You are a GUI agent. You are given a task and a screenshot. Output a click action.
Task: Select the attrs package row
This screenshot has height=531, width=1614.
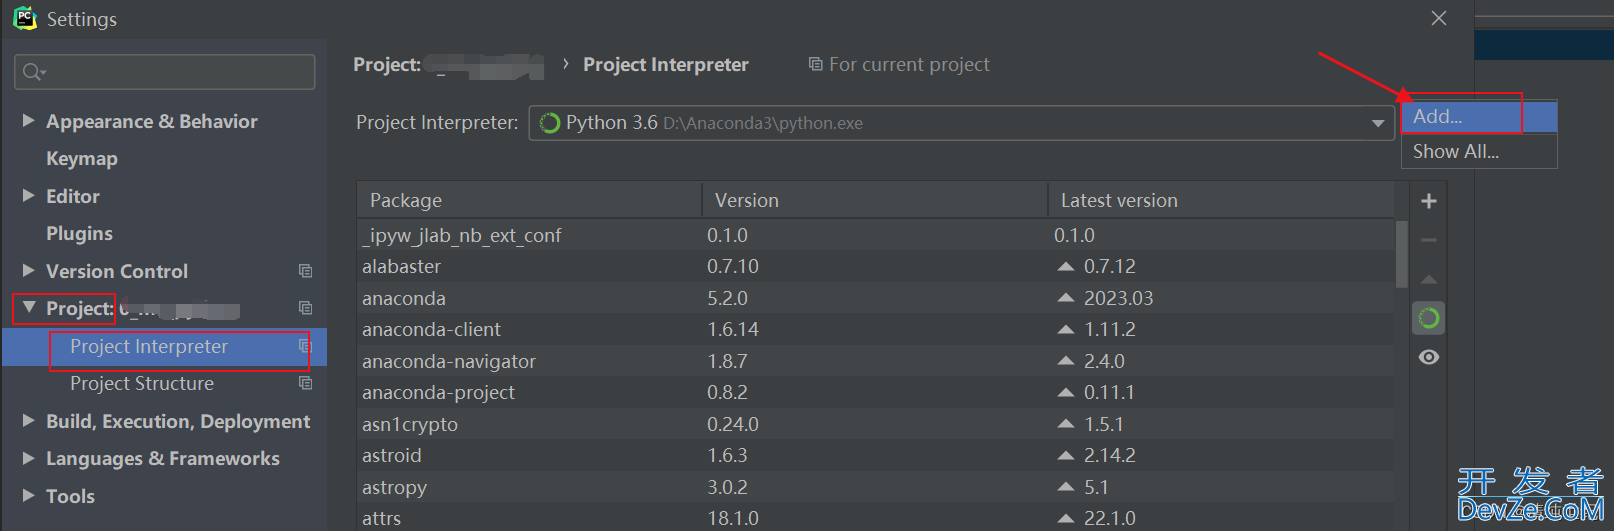[875, 518]
